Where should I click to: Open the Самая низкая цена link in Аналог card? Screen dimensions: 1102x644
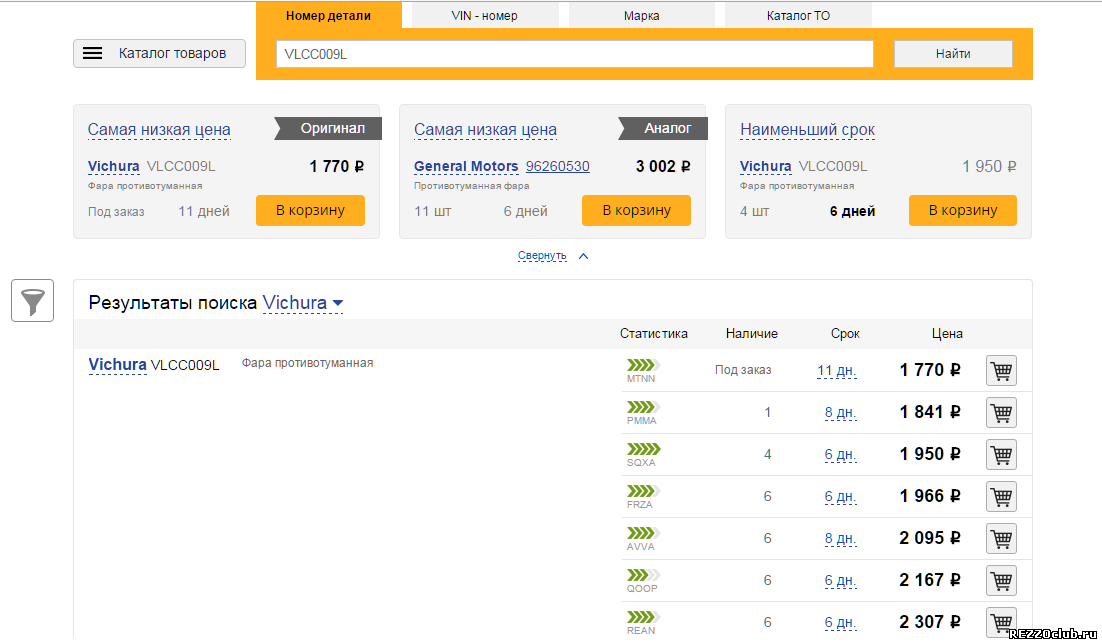[485, 129]
